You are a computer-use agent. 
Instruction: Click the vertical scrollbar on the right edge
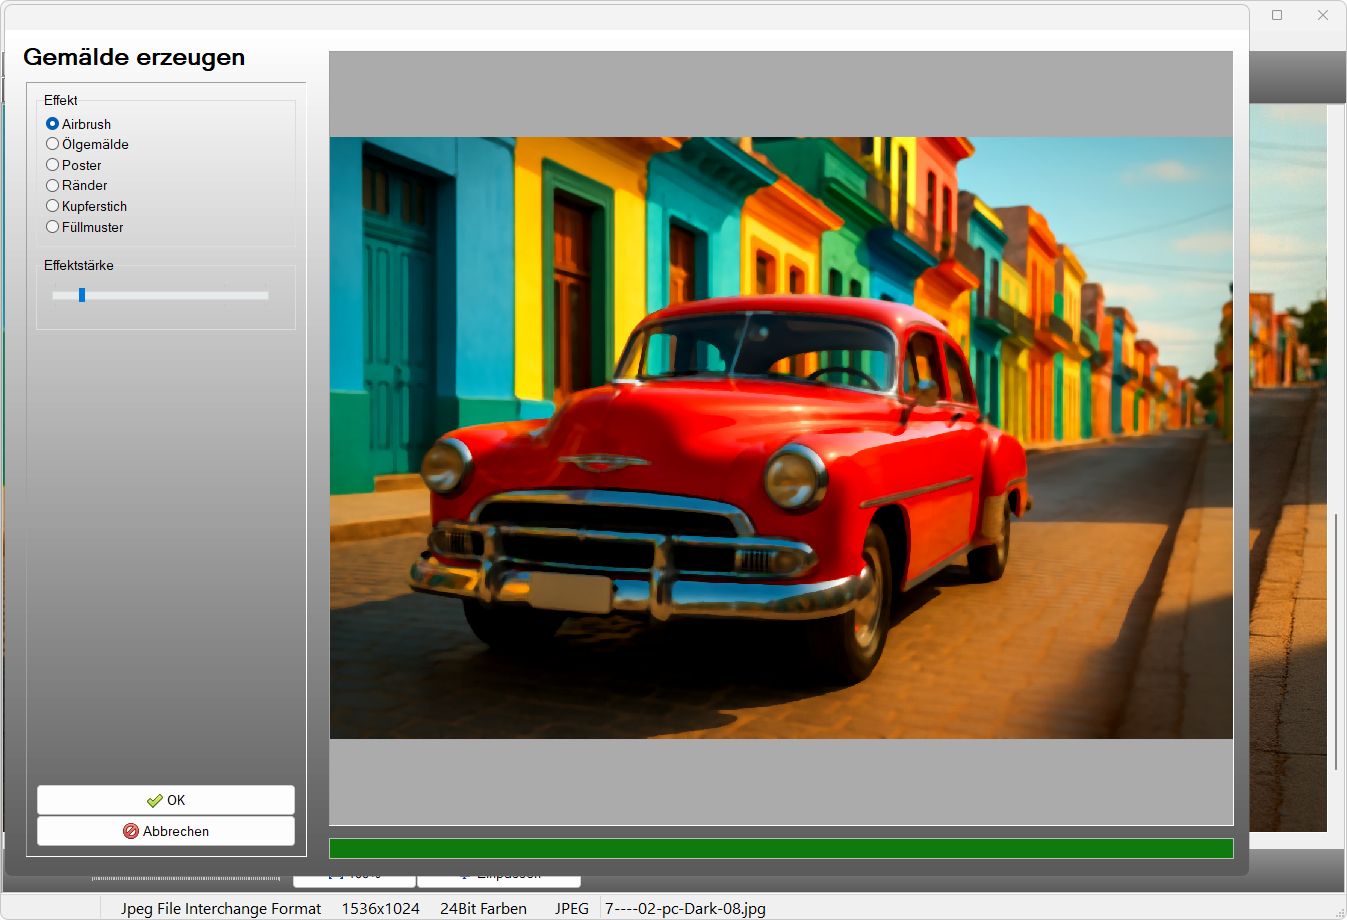(x=1336, y=640)
